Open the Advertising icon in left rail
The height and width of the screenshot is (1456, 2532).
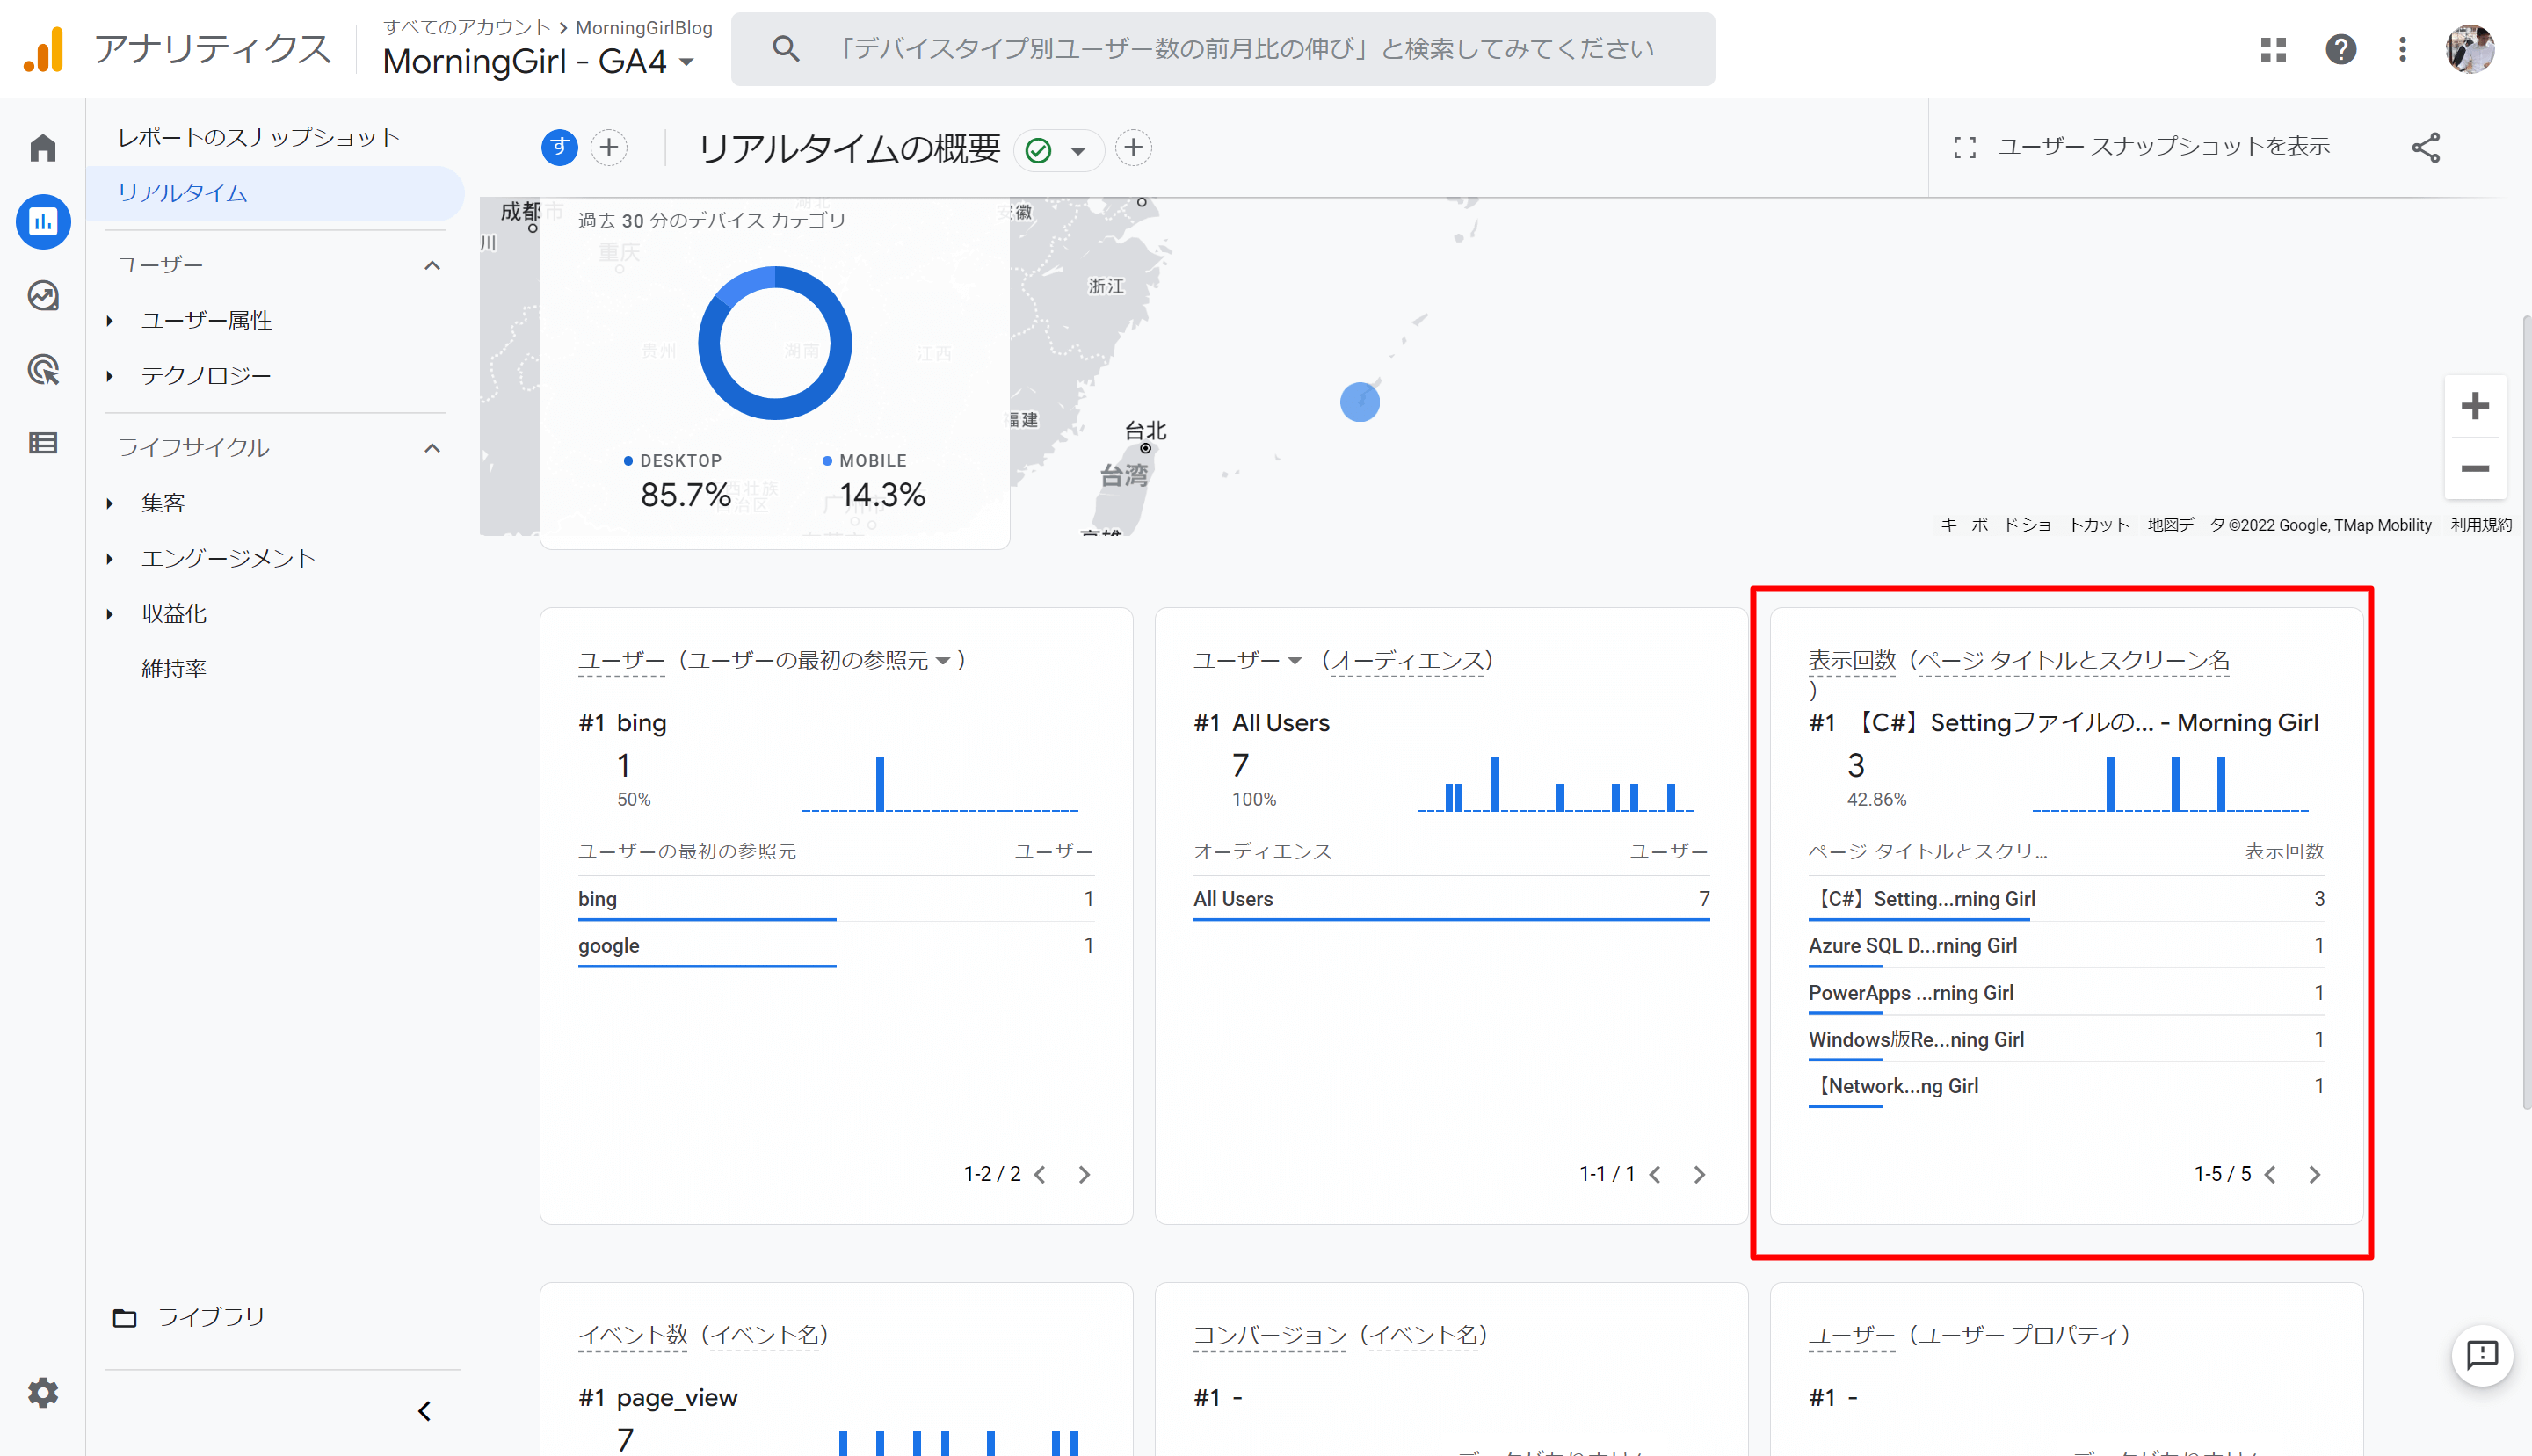(x=42, y=370)
